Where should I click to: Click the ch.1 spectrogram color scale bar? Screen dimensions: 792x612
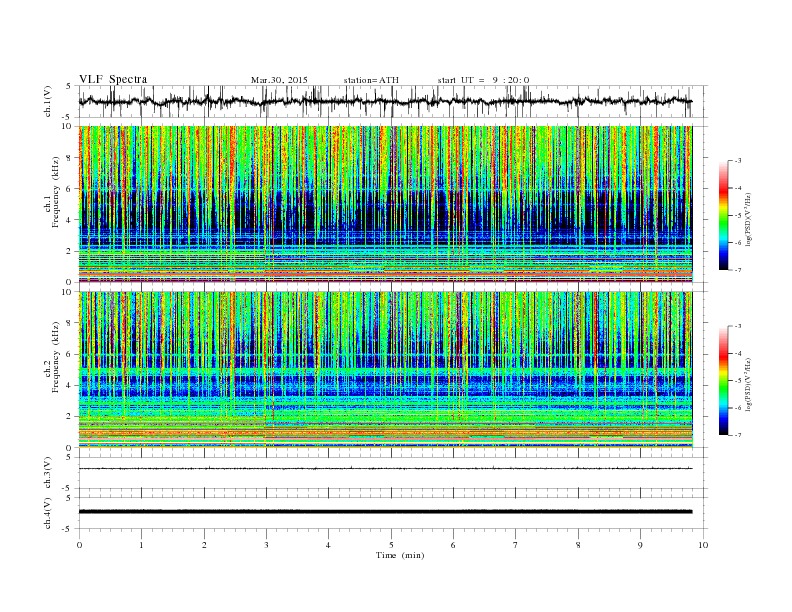tap(724, 215)
